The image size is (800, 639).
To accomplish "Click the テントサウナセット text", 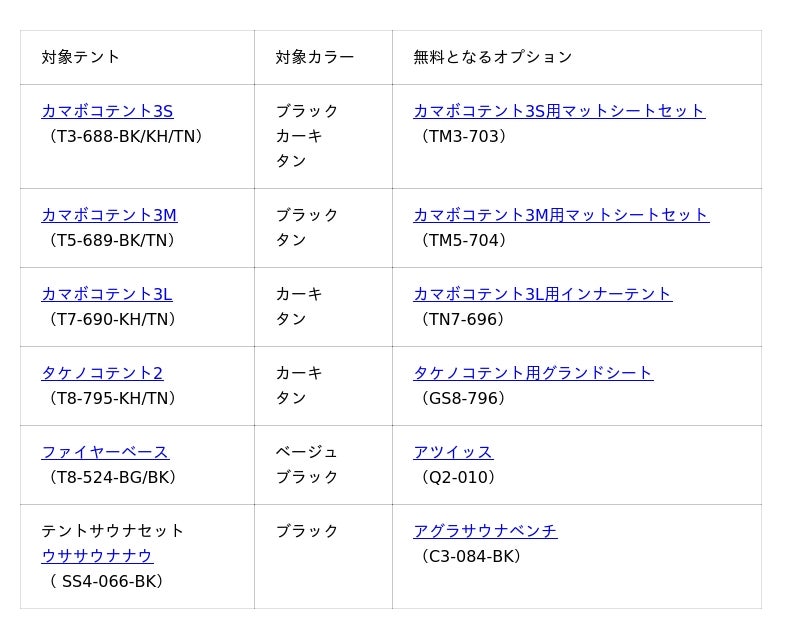I will pos(113,531).
